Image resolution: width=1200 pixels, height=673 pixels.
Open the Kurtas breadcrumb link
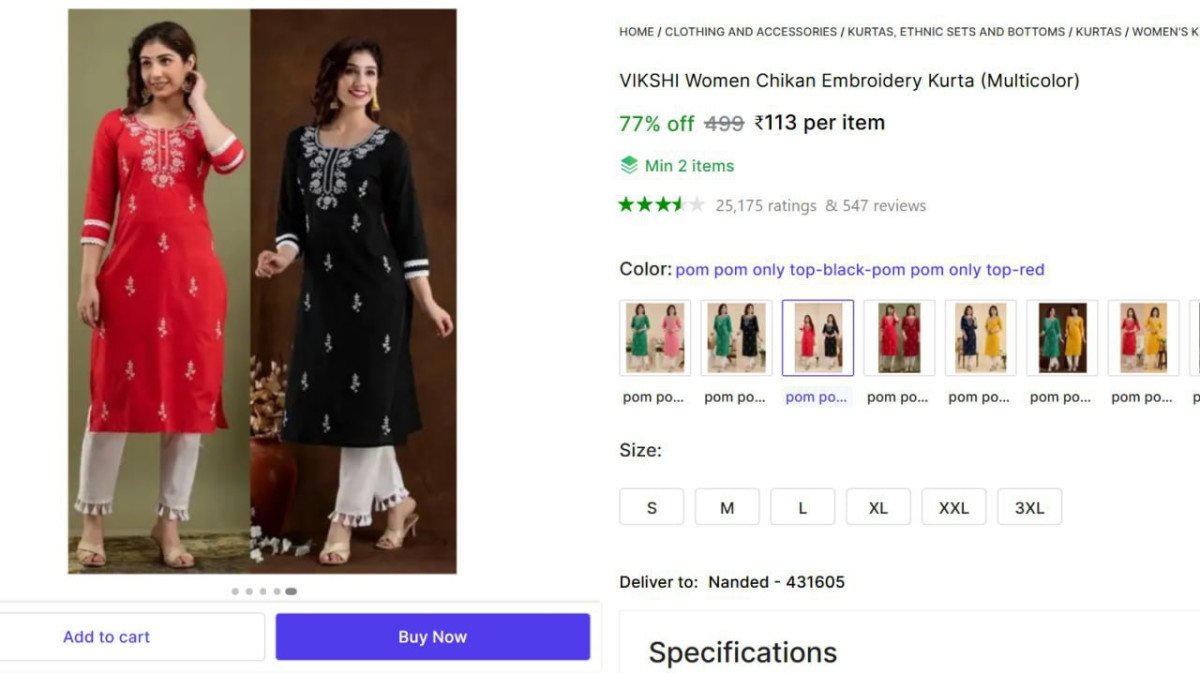coord(1098,32)
